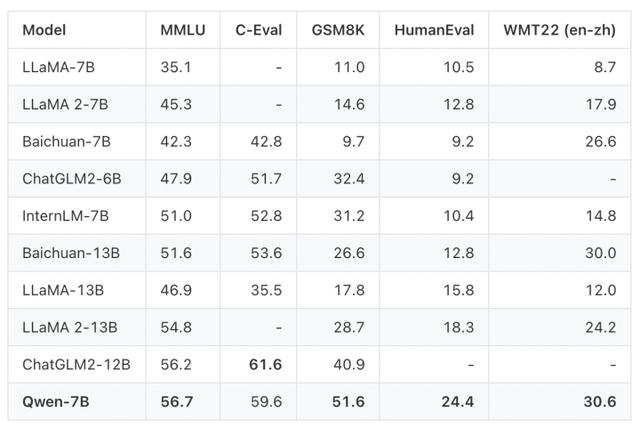Select the Baichuan-7B model cell

(67, 141)
